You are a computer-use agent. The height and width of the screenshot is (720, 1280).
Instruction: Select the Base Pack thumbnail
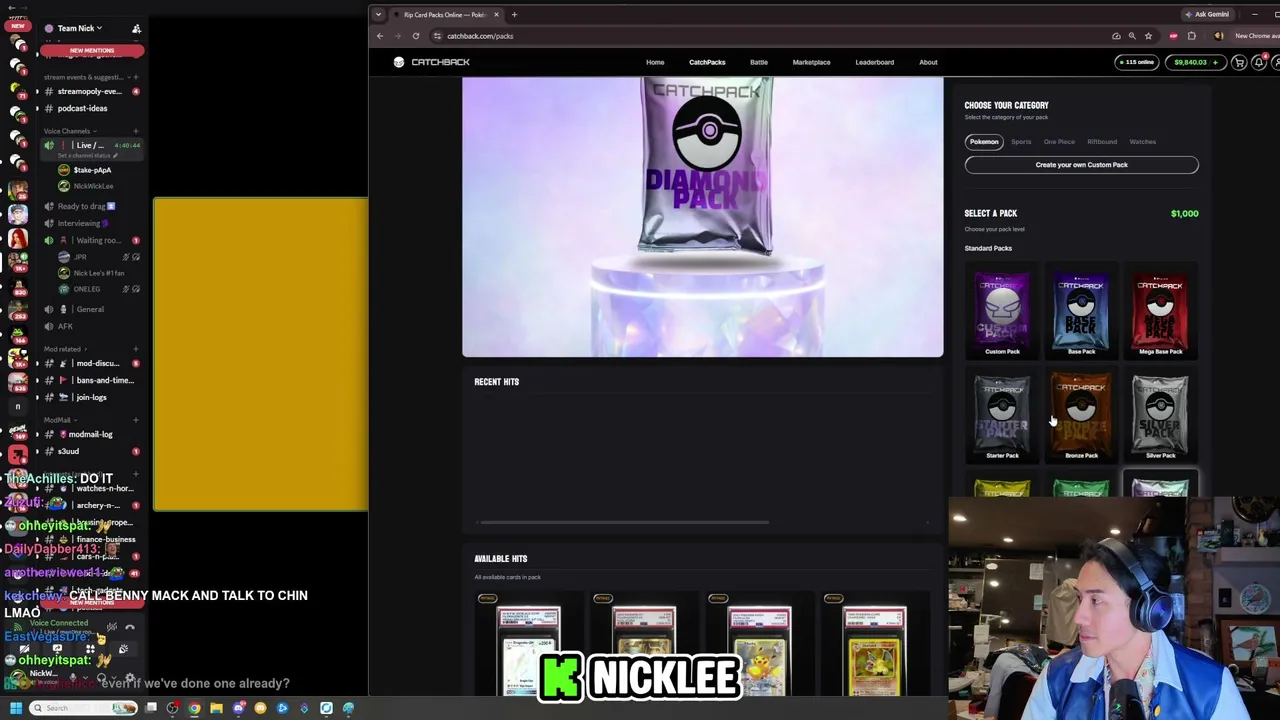[1081, 312]
